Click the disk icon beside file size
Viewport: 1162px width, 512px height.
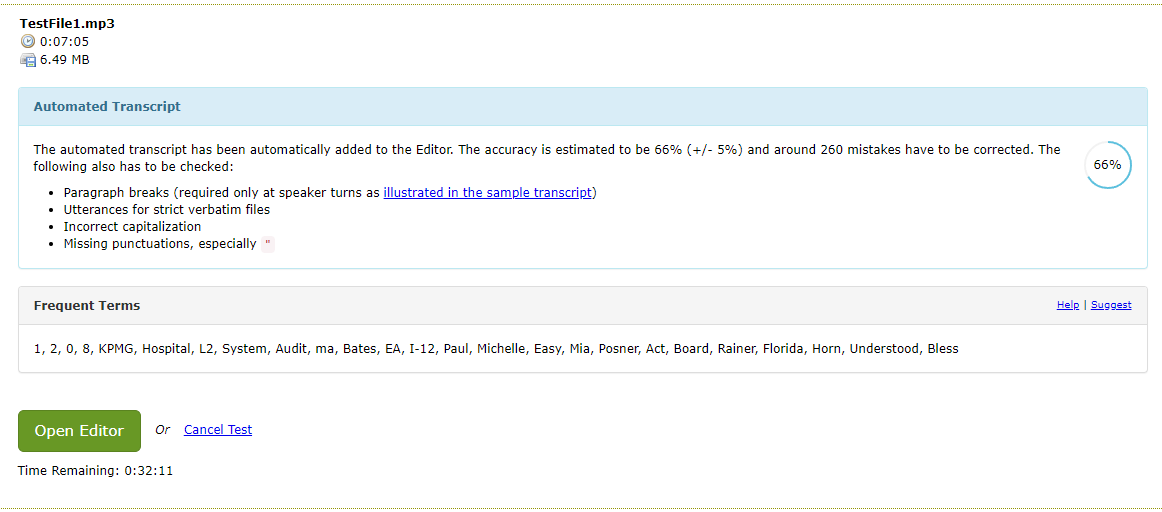click(28, 60)
